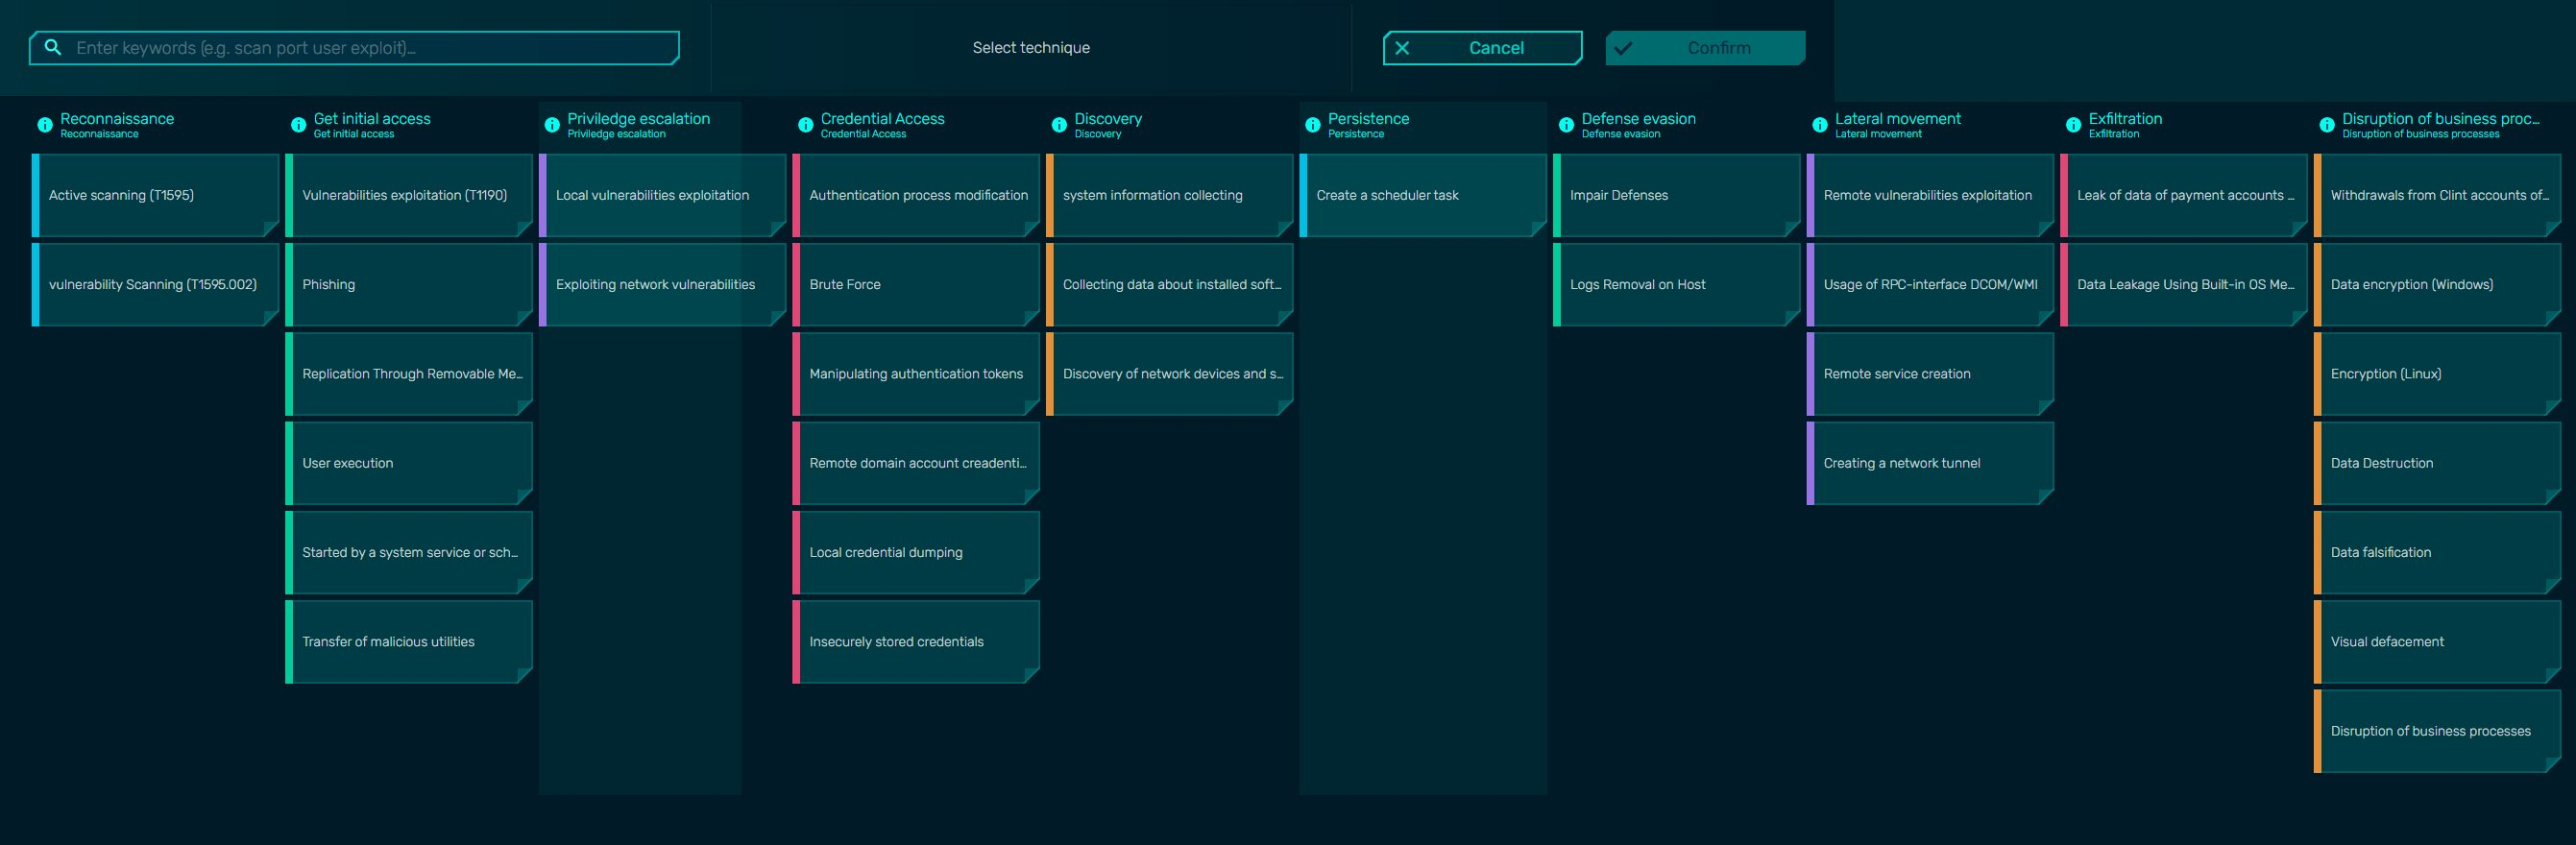Click the magnifier icon in search bar
This screenshot has width=2576, height=845.
[x=53, y=47]
